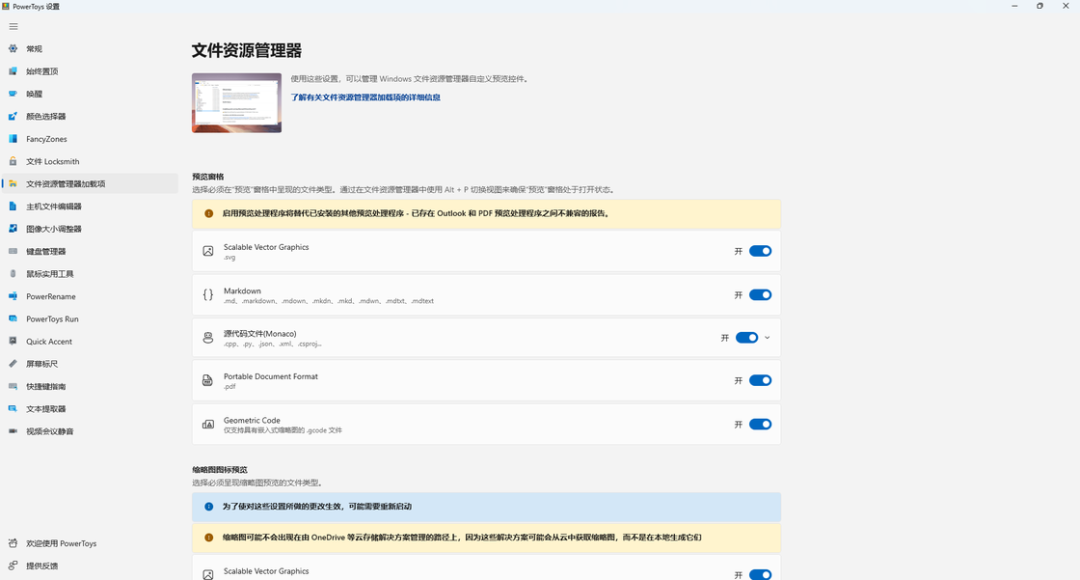This screenshot has width=1080, height=580.
Task: Expand the 源代码文件(Monaco) options chevron
Action: (768, 337)
